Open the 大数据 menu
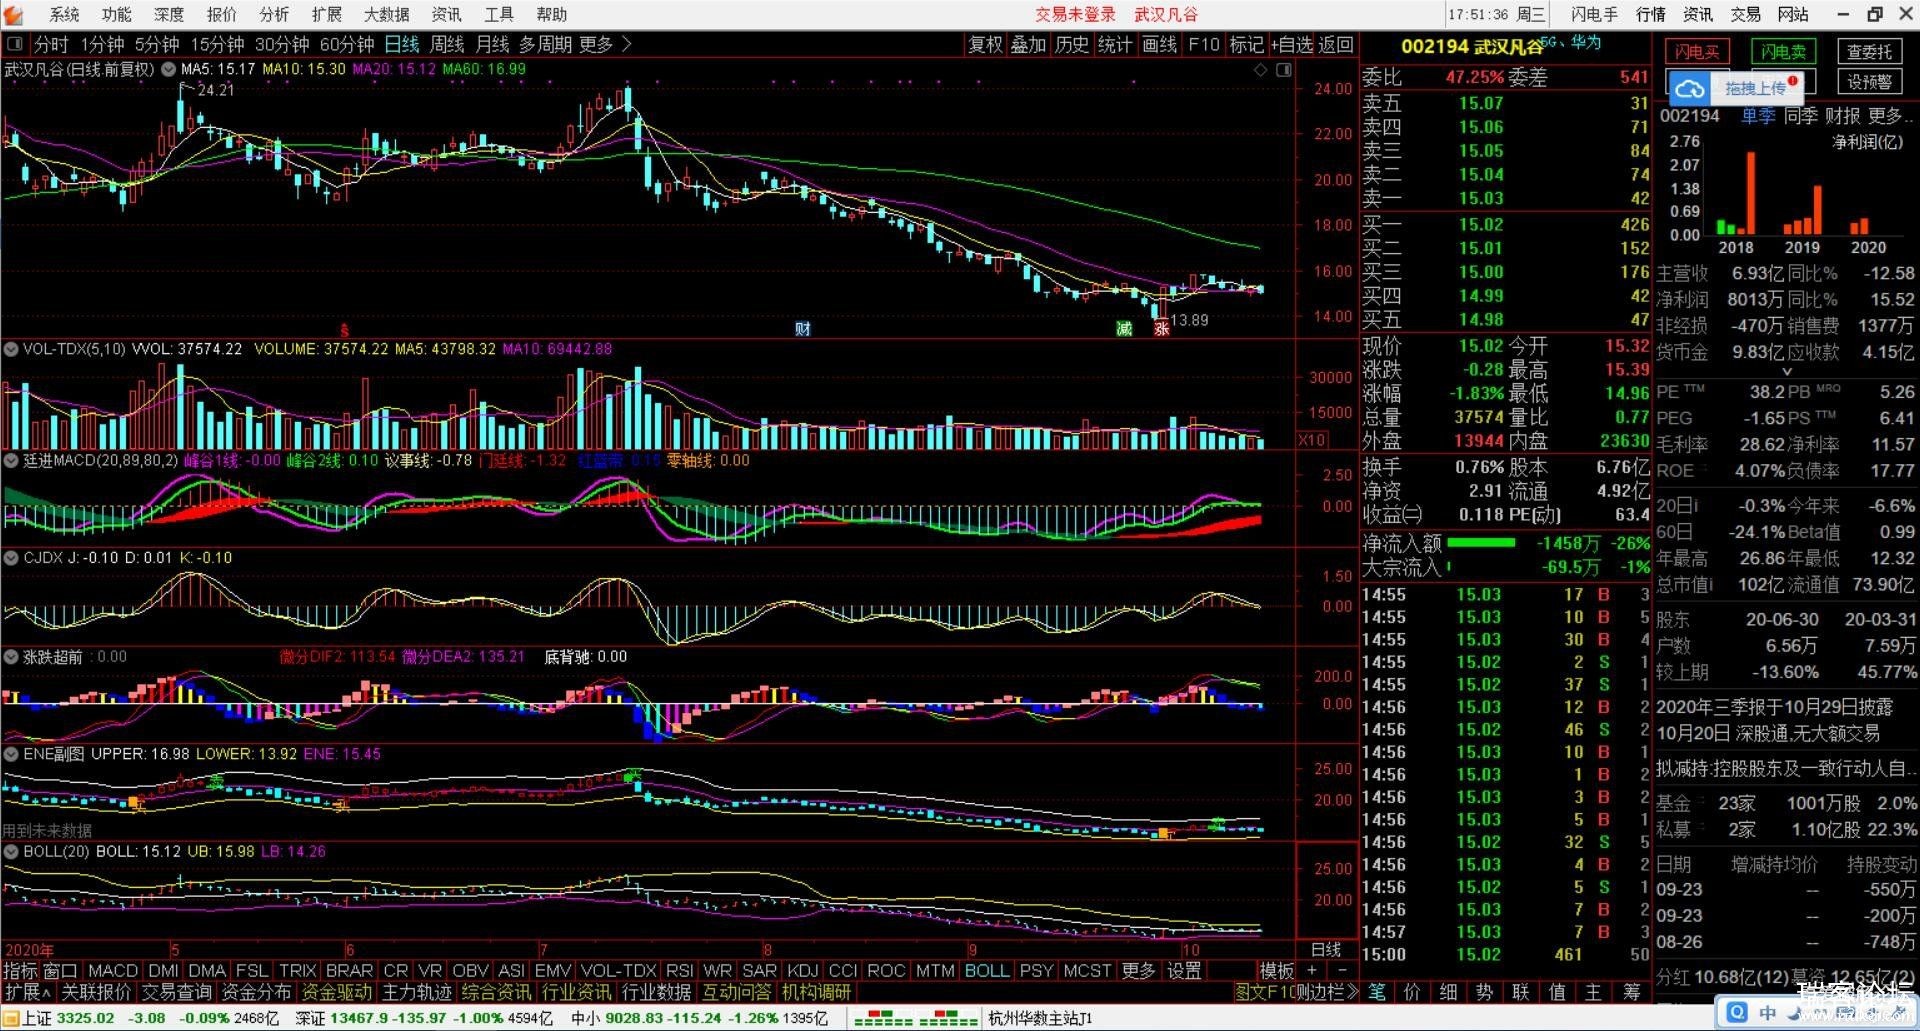Image resolution: width=1920 pixels, height=1031 pixels. (386, 14)
